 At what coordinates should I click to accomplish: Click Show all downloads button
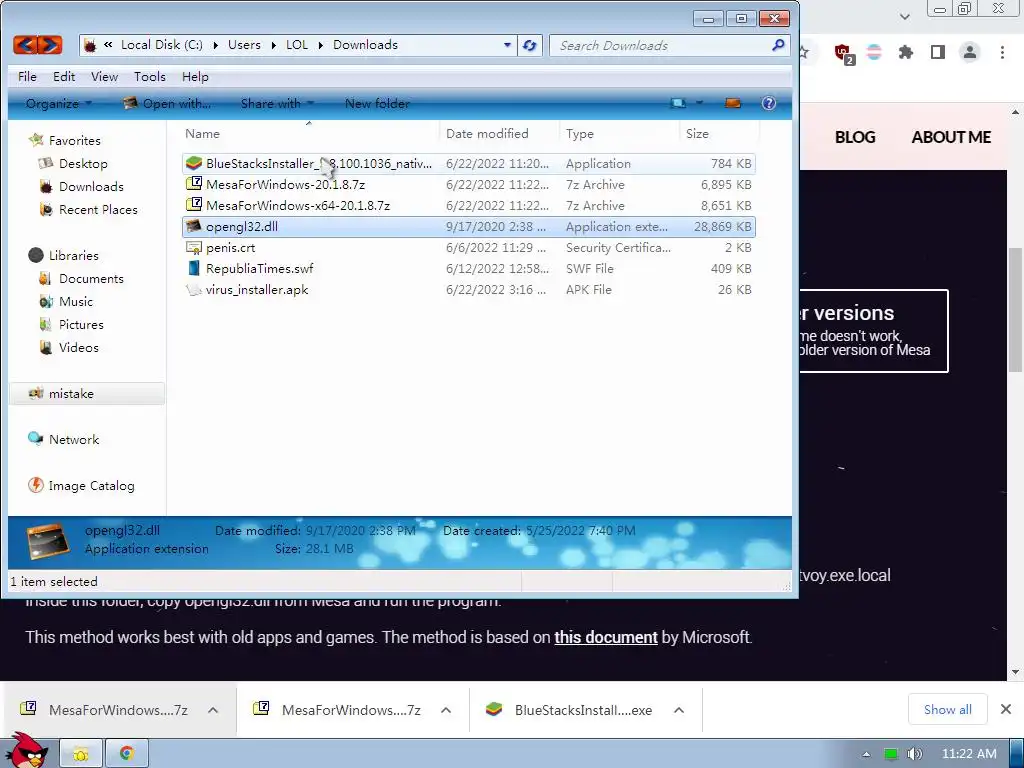pos(948,709)
